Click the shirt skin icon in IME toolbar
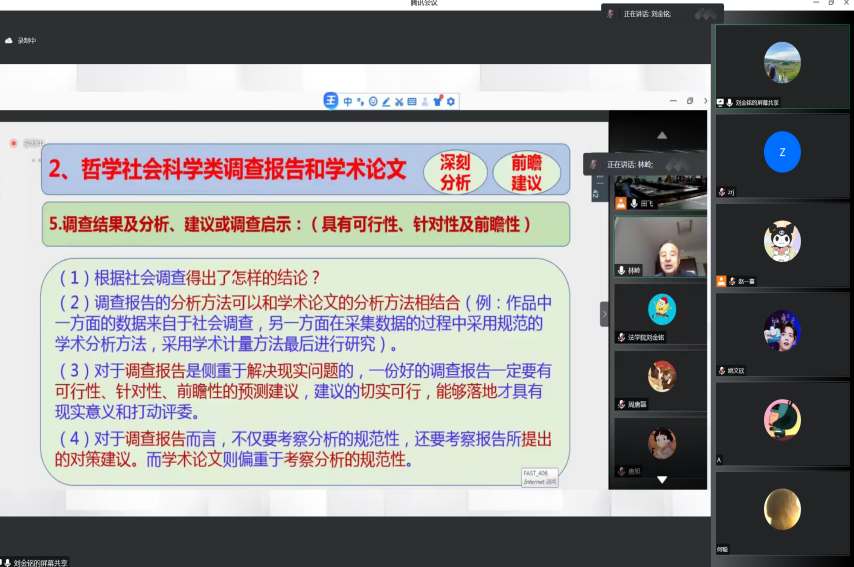 pyautogui.click(x=438, y=101)
